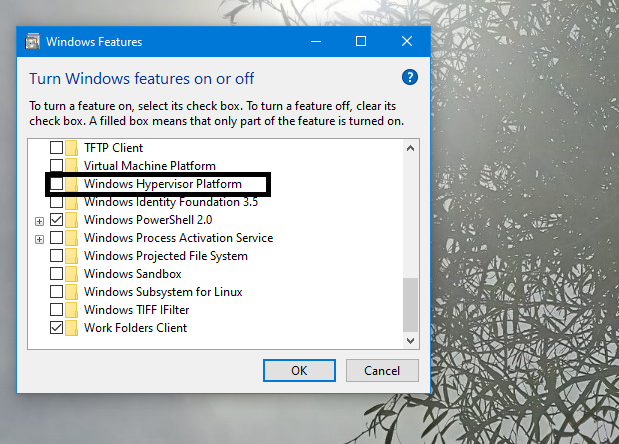Click folder icon next to Windows PowerShell 2.0
This screenshot has height=444, width=619.
[71, 220]
